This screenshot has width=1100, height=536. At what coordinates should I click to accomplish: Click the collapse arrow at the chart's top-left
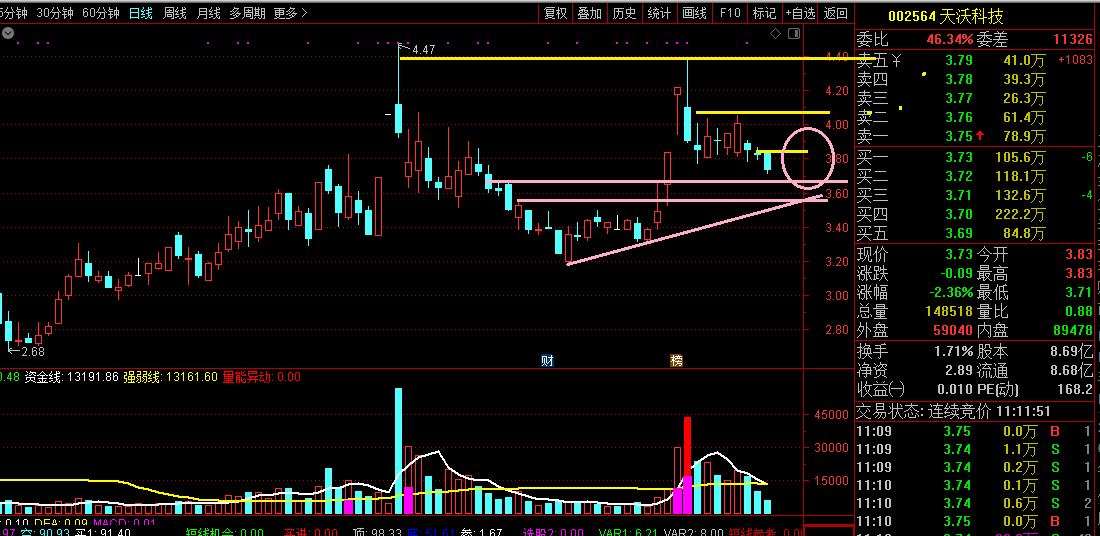point(7,33)
